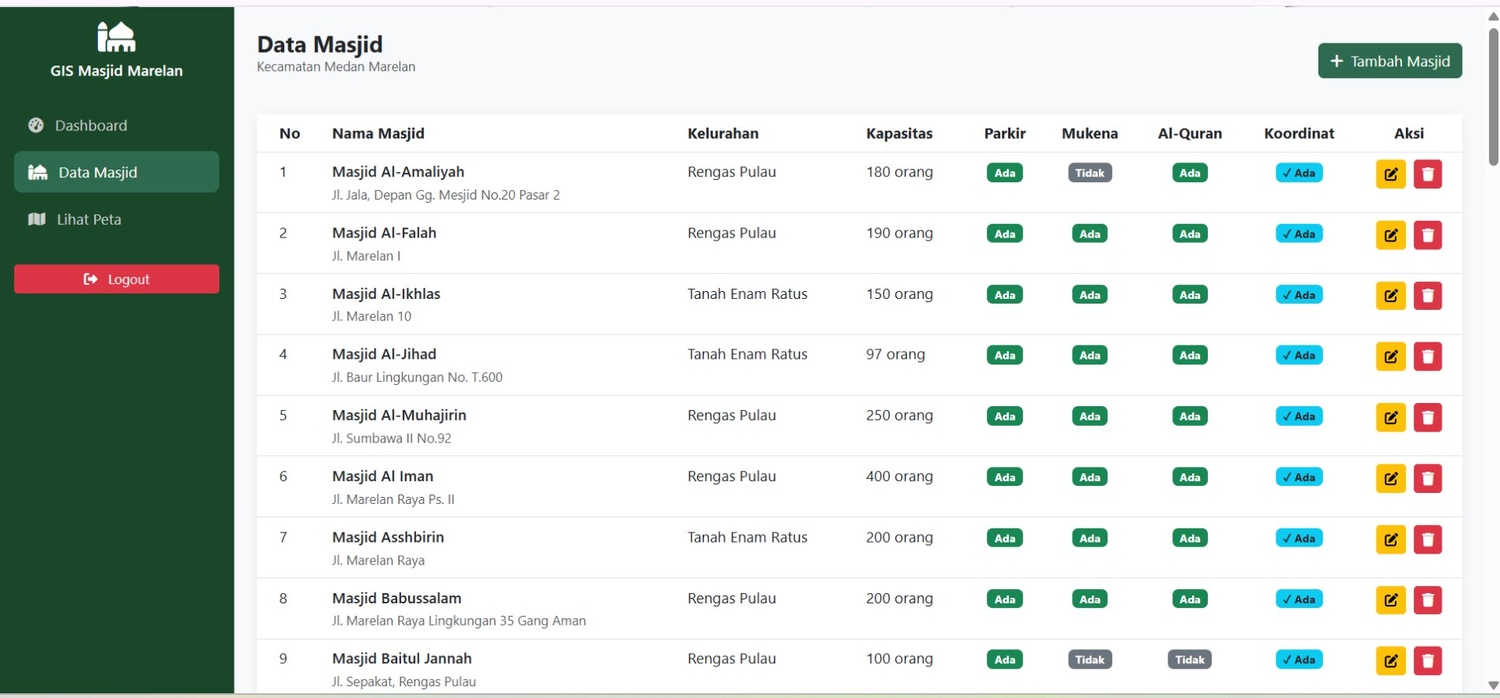1500x698 pixels.
Task: Delete Masjid Al Iman entry
Action: pyautogui.click(x=1428, y=478)
